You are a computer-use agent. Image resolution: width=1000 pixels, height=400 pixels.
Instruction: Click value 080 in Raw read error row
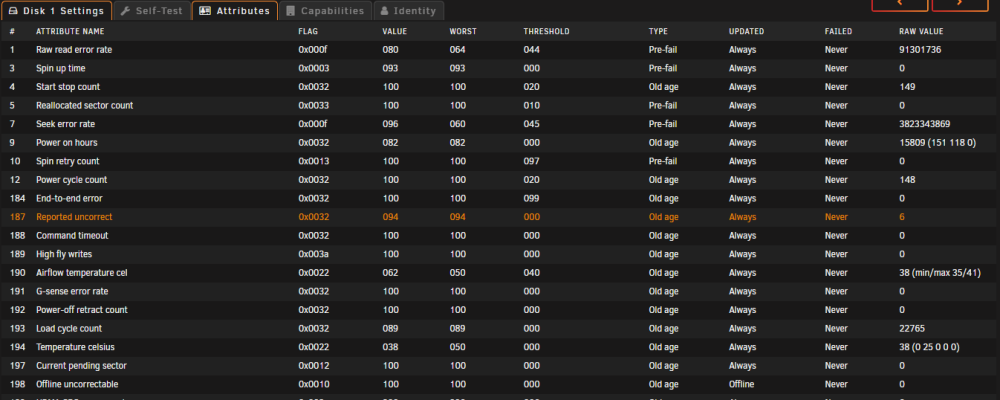390,50
